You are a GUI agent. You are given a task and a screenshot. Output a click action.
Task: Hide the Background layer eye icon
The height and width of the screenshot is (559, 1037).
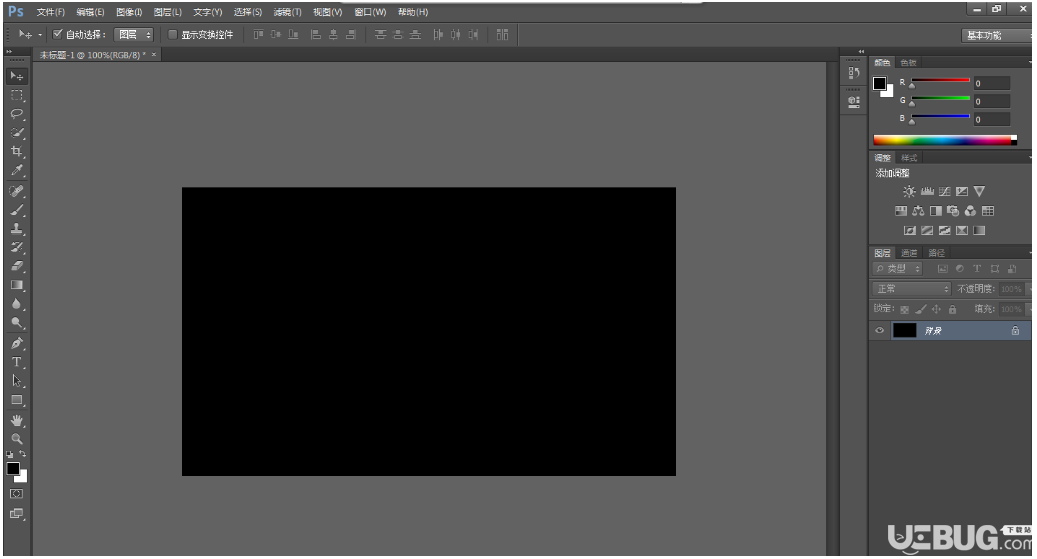click(879, 331)
